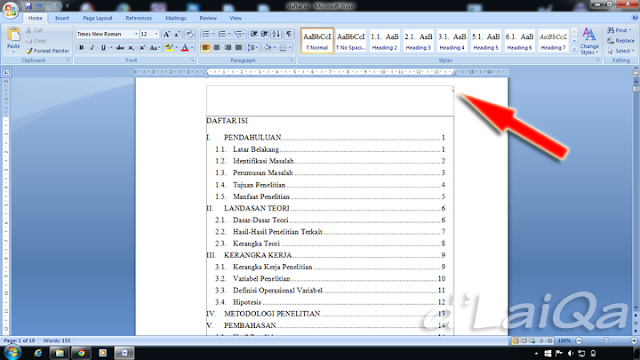
Task: Switch to the View tab
Action: [x=236, y=18]
